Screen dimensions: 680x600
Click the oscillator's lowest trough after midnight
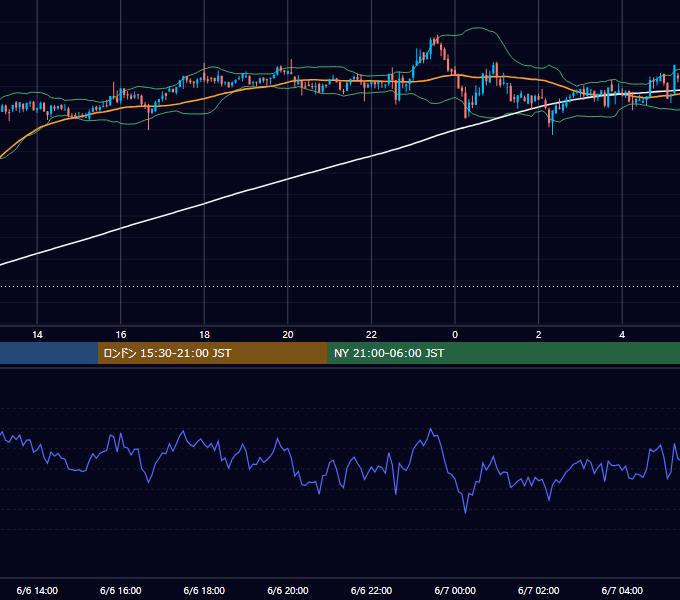(x=465, y=512)
